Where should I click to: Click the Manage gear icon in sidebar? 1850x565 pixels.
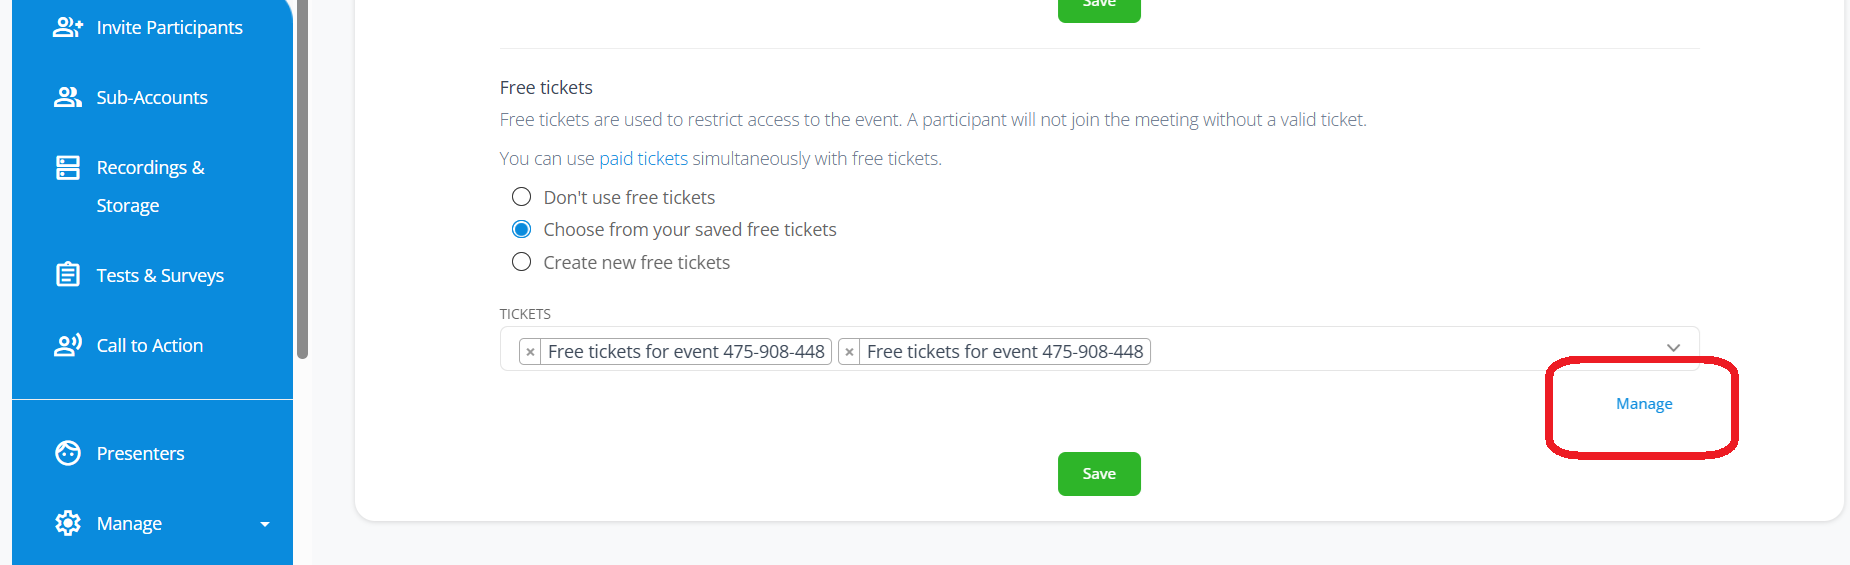[x=67, y=523]
